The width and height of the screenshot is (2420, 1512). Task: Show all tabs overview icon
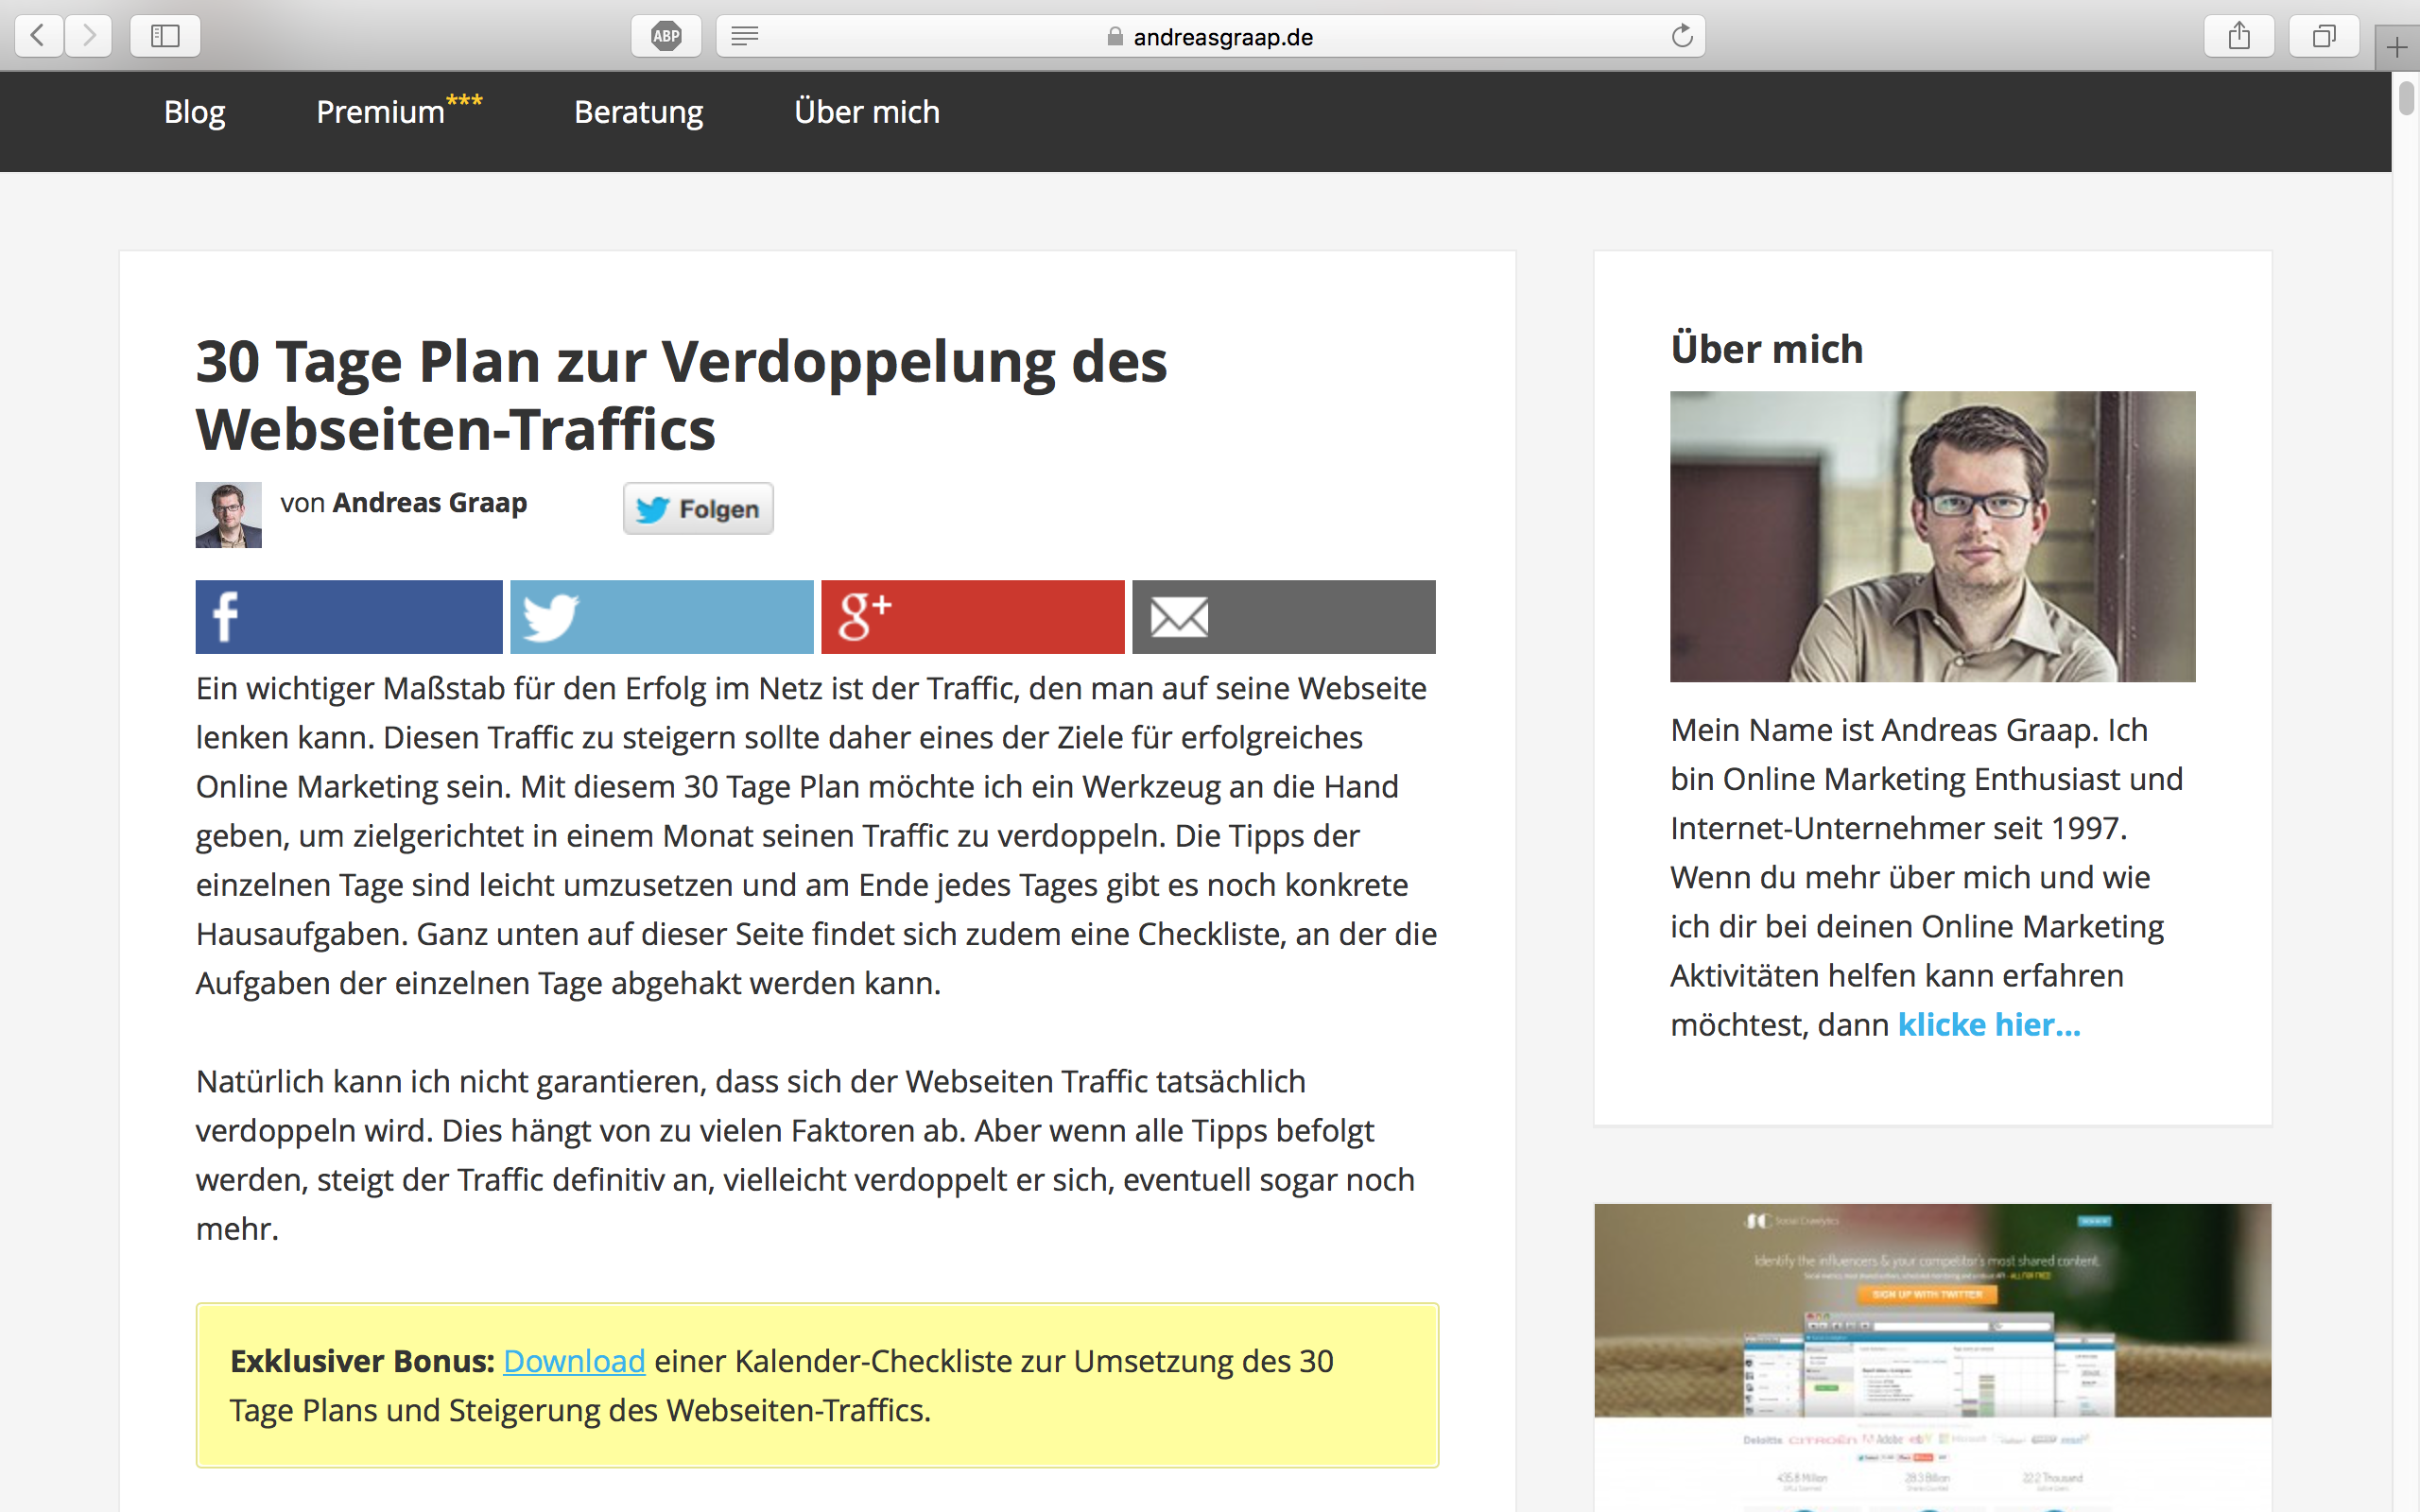(x=2324, y=36)
